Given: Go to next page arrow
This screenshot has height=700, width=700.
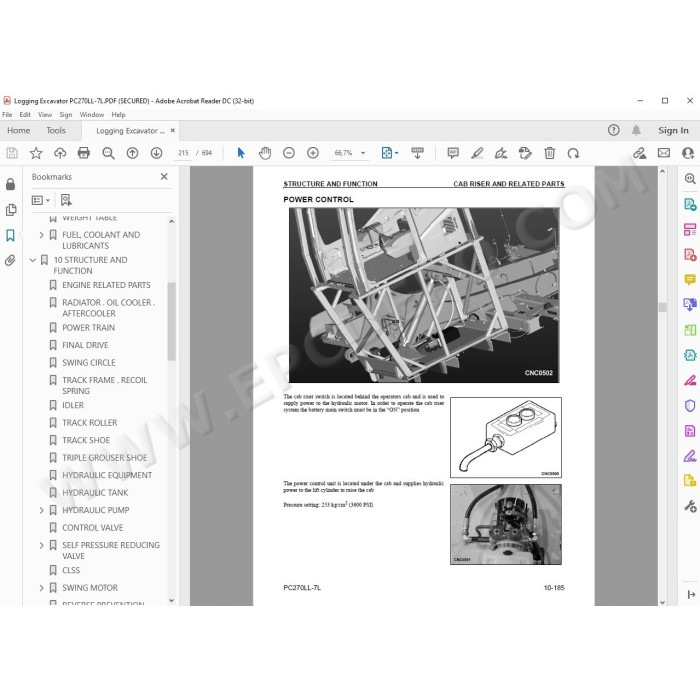Looking at the screenshot, I should tap(156, 153).
